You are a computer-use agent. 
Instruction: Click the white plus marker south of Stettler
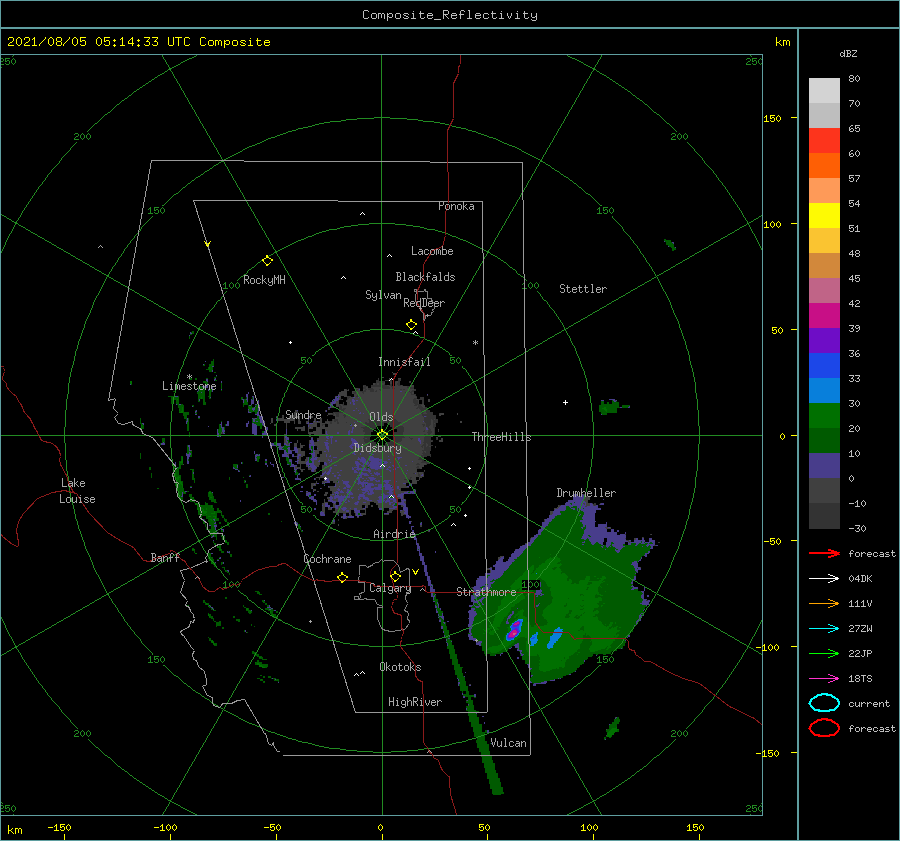point(565,402)
